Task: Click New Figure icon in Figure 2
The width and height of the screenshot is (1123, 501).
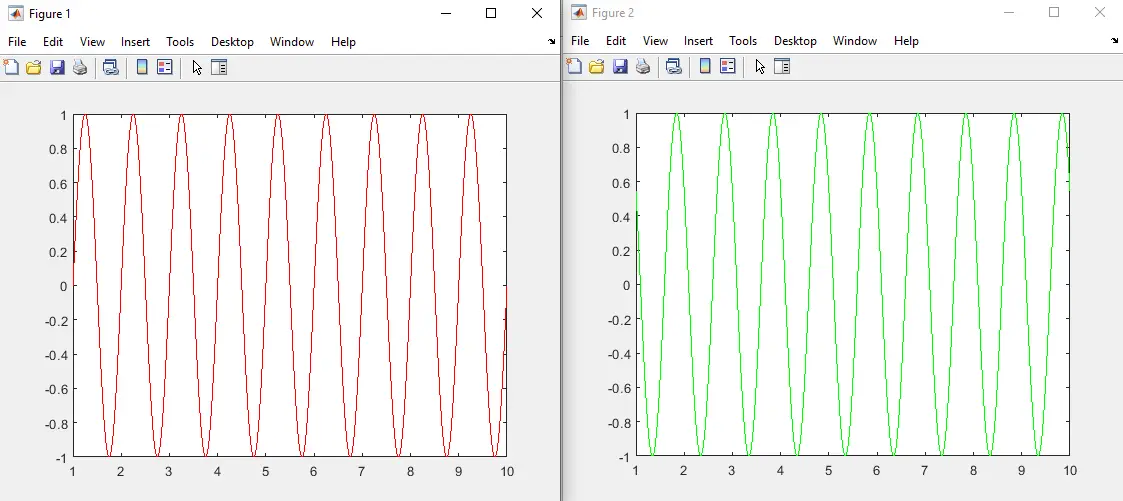Action: tap(574, 67)
